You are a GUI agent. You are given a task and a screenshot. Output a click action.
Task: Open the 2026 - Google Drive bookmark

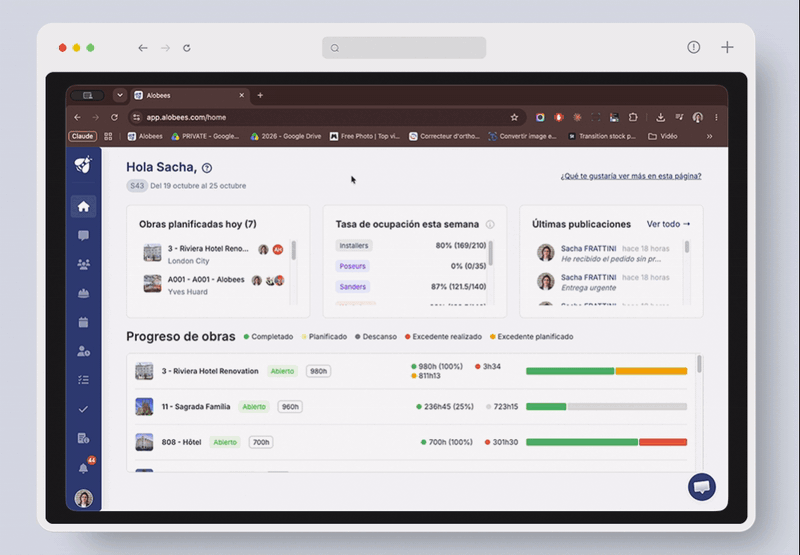(286, 136)
